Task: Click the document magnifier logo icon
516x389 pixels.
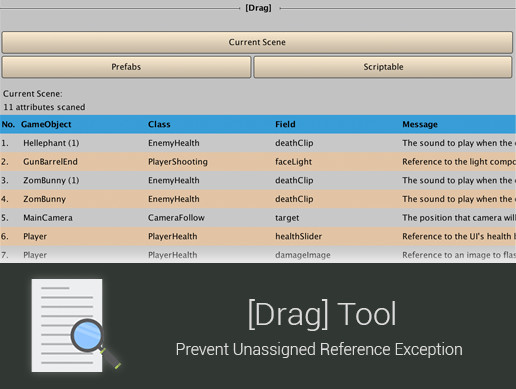Action: point(76,325)
